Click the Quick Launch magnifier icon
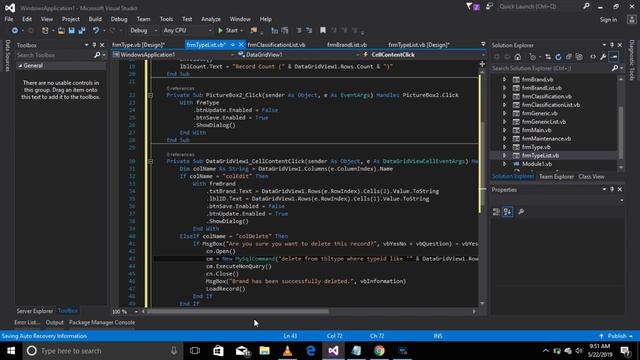 (586, 6)
